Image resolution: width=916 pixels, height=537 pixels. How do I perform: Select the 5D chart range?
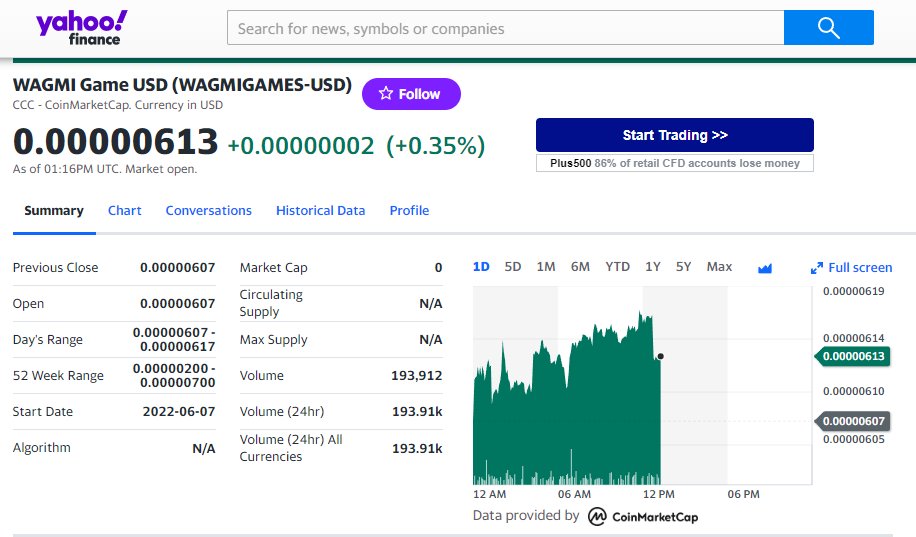[512, 267]
